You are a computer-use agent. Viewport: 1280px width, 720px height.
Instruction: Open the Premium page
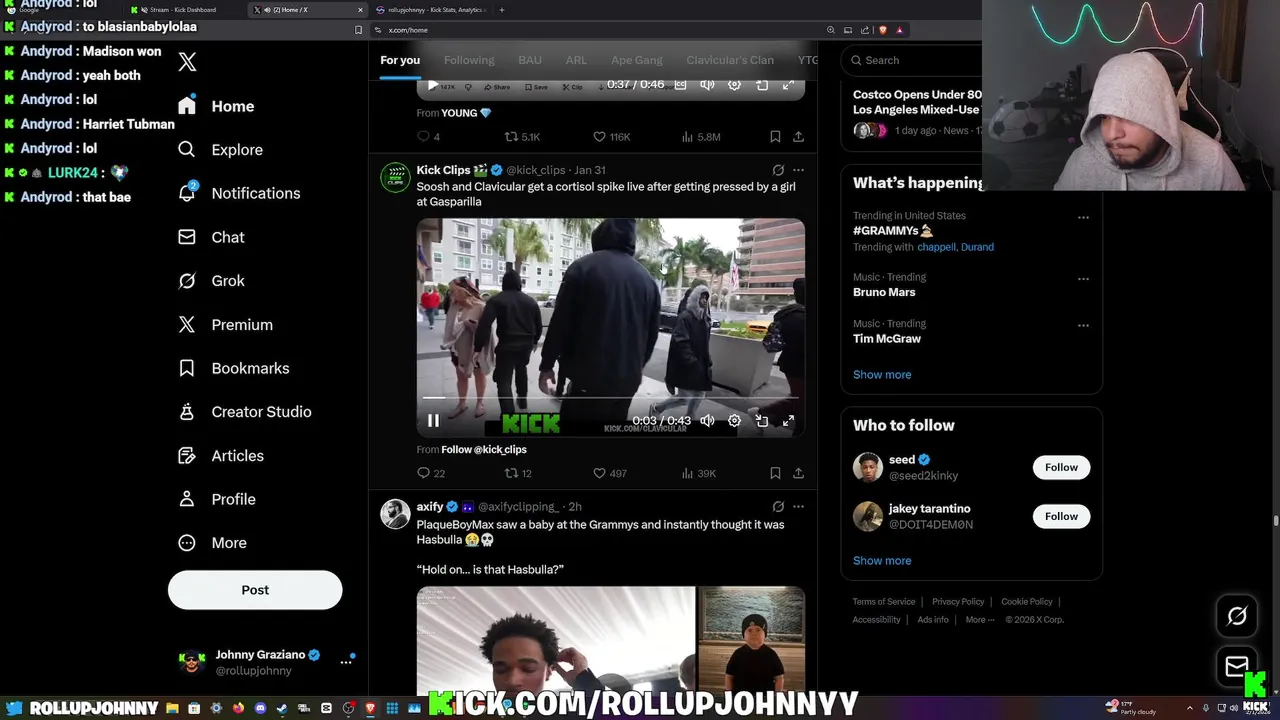[225, 325]
